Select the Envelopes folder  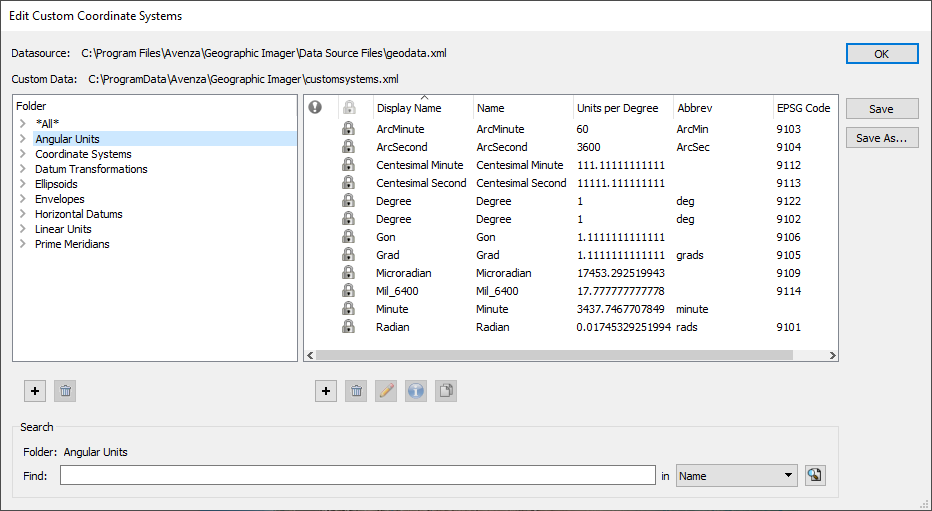coord(59,198)
